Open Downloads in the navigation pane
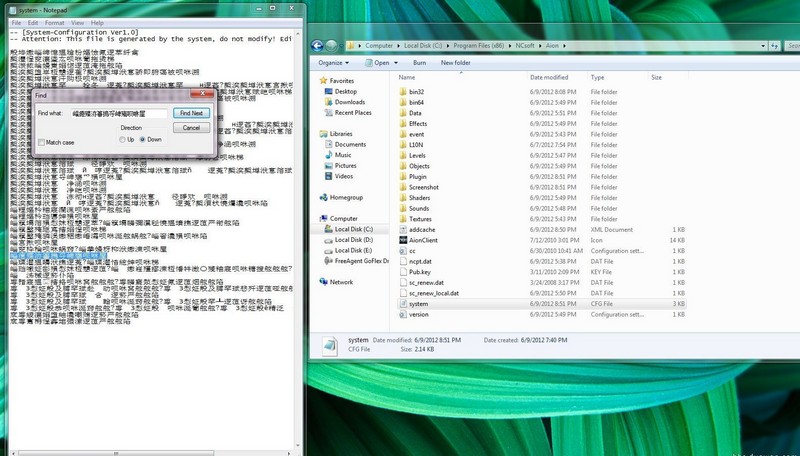 pyautogui.click(x=349, y=102)
